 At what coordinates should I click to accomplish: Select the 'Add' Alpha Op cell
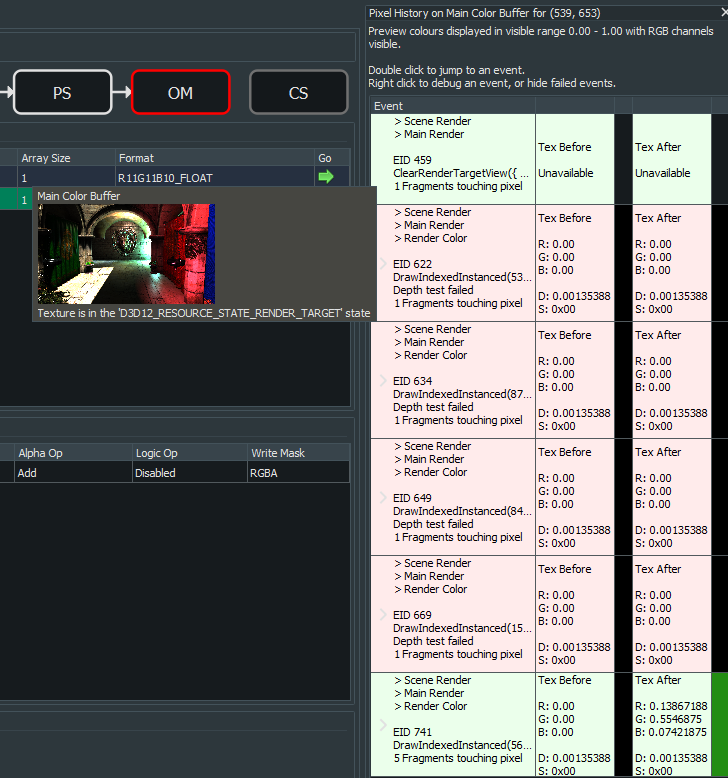click(x=73, y=473)
